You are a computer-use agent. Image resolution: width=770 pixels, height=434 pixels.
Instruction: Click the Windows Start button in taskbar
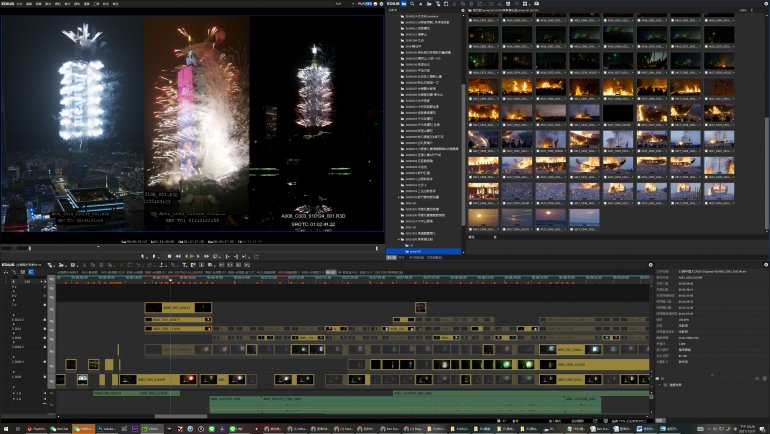coord(5,429)
